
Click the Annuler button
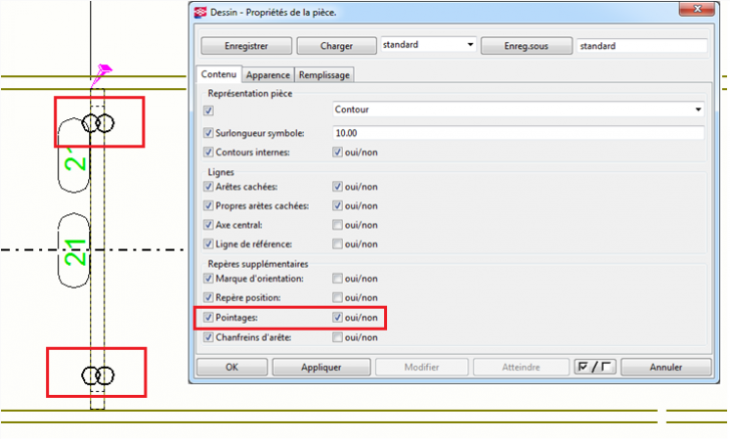666,367
